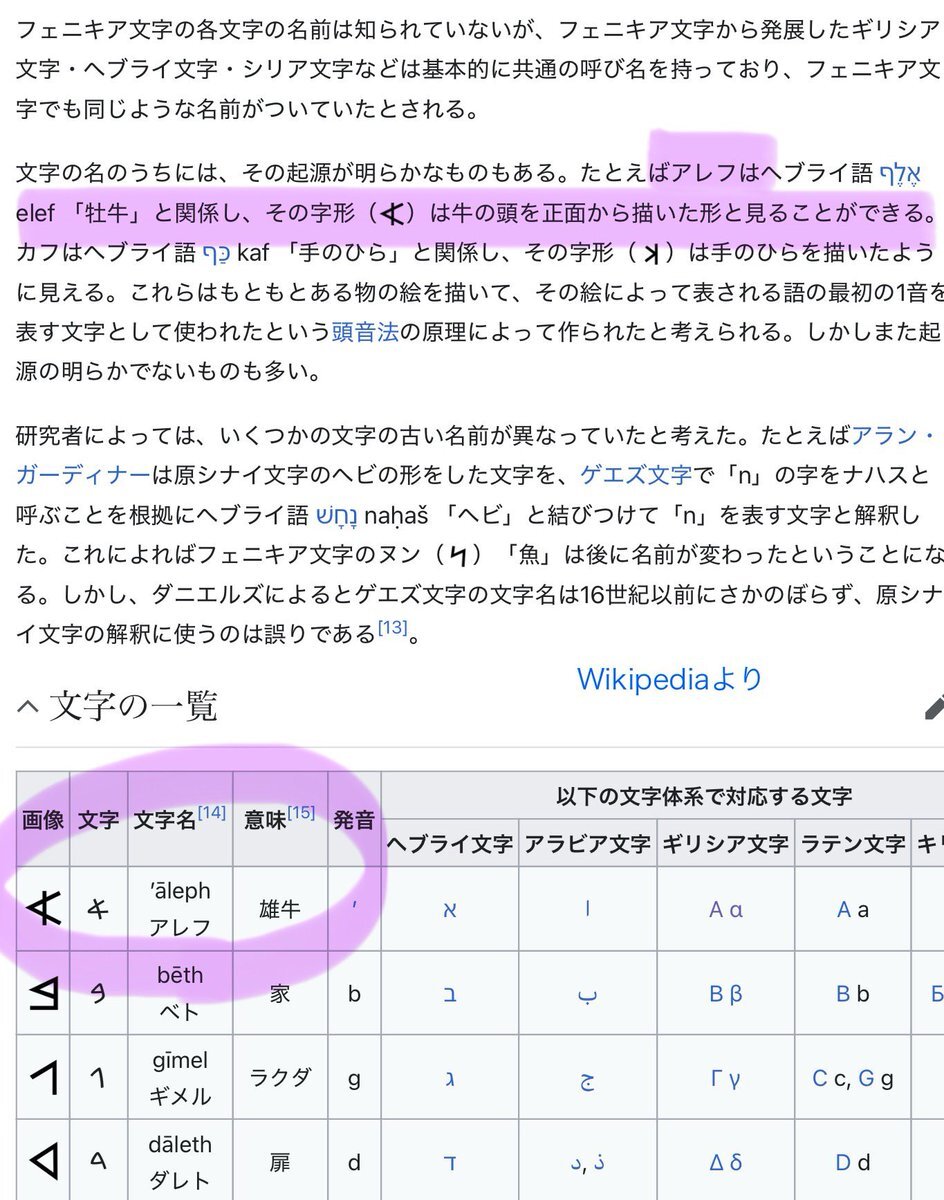Select the 'āleph アレフ name cell
The height and width of the screenshot is (1200, 944).
180,909
